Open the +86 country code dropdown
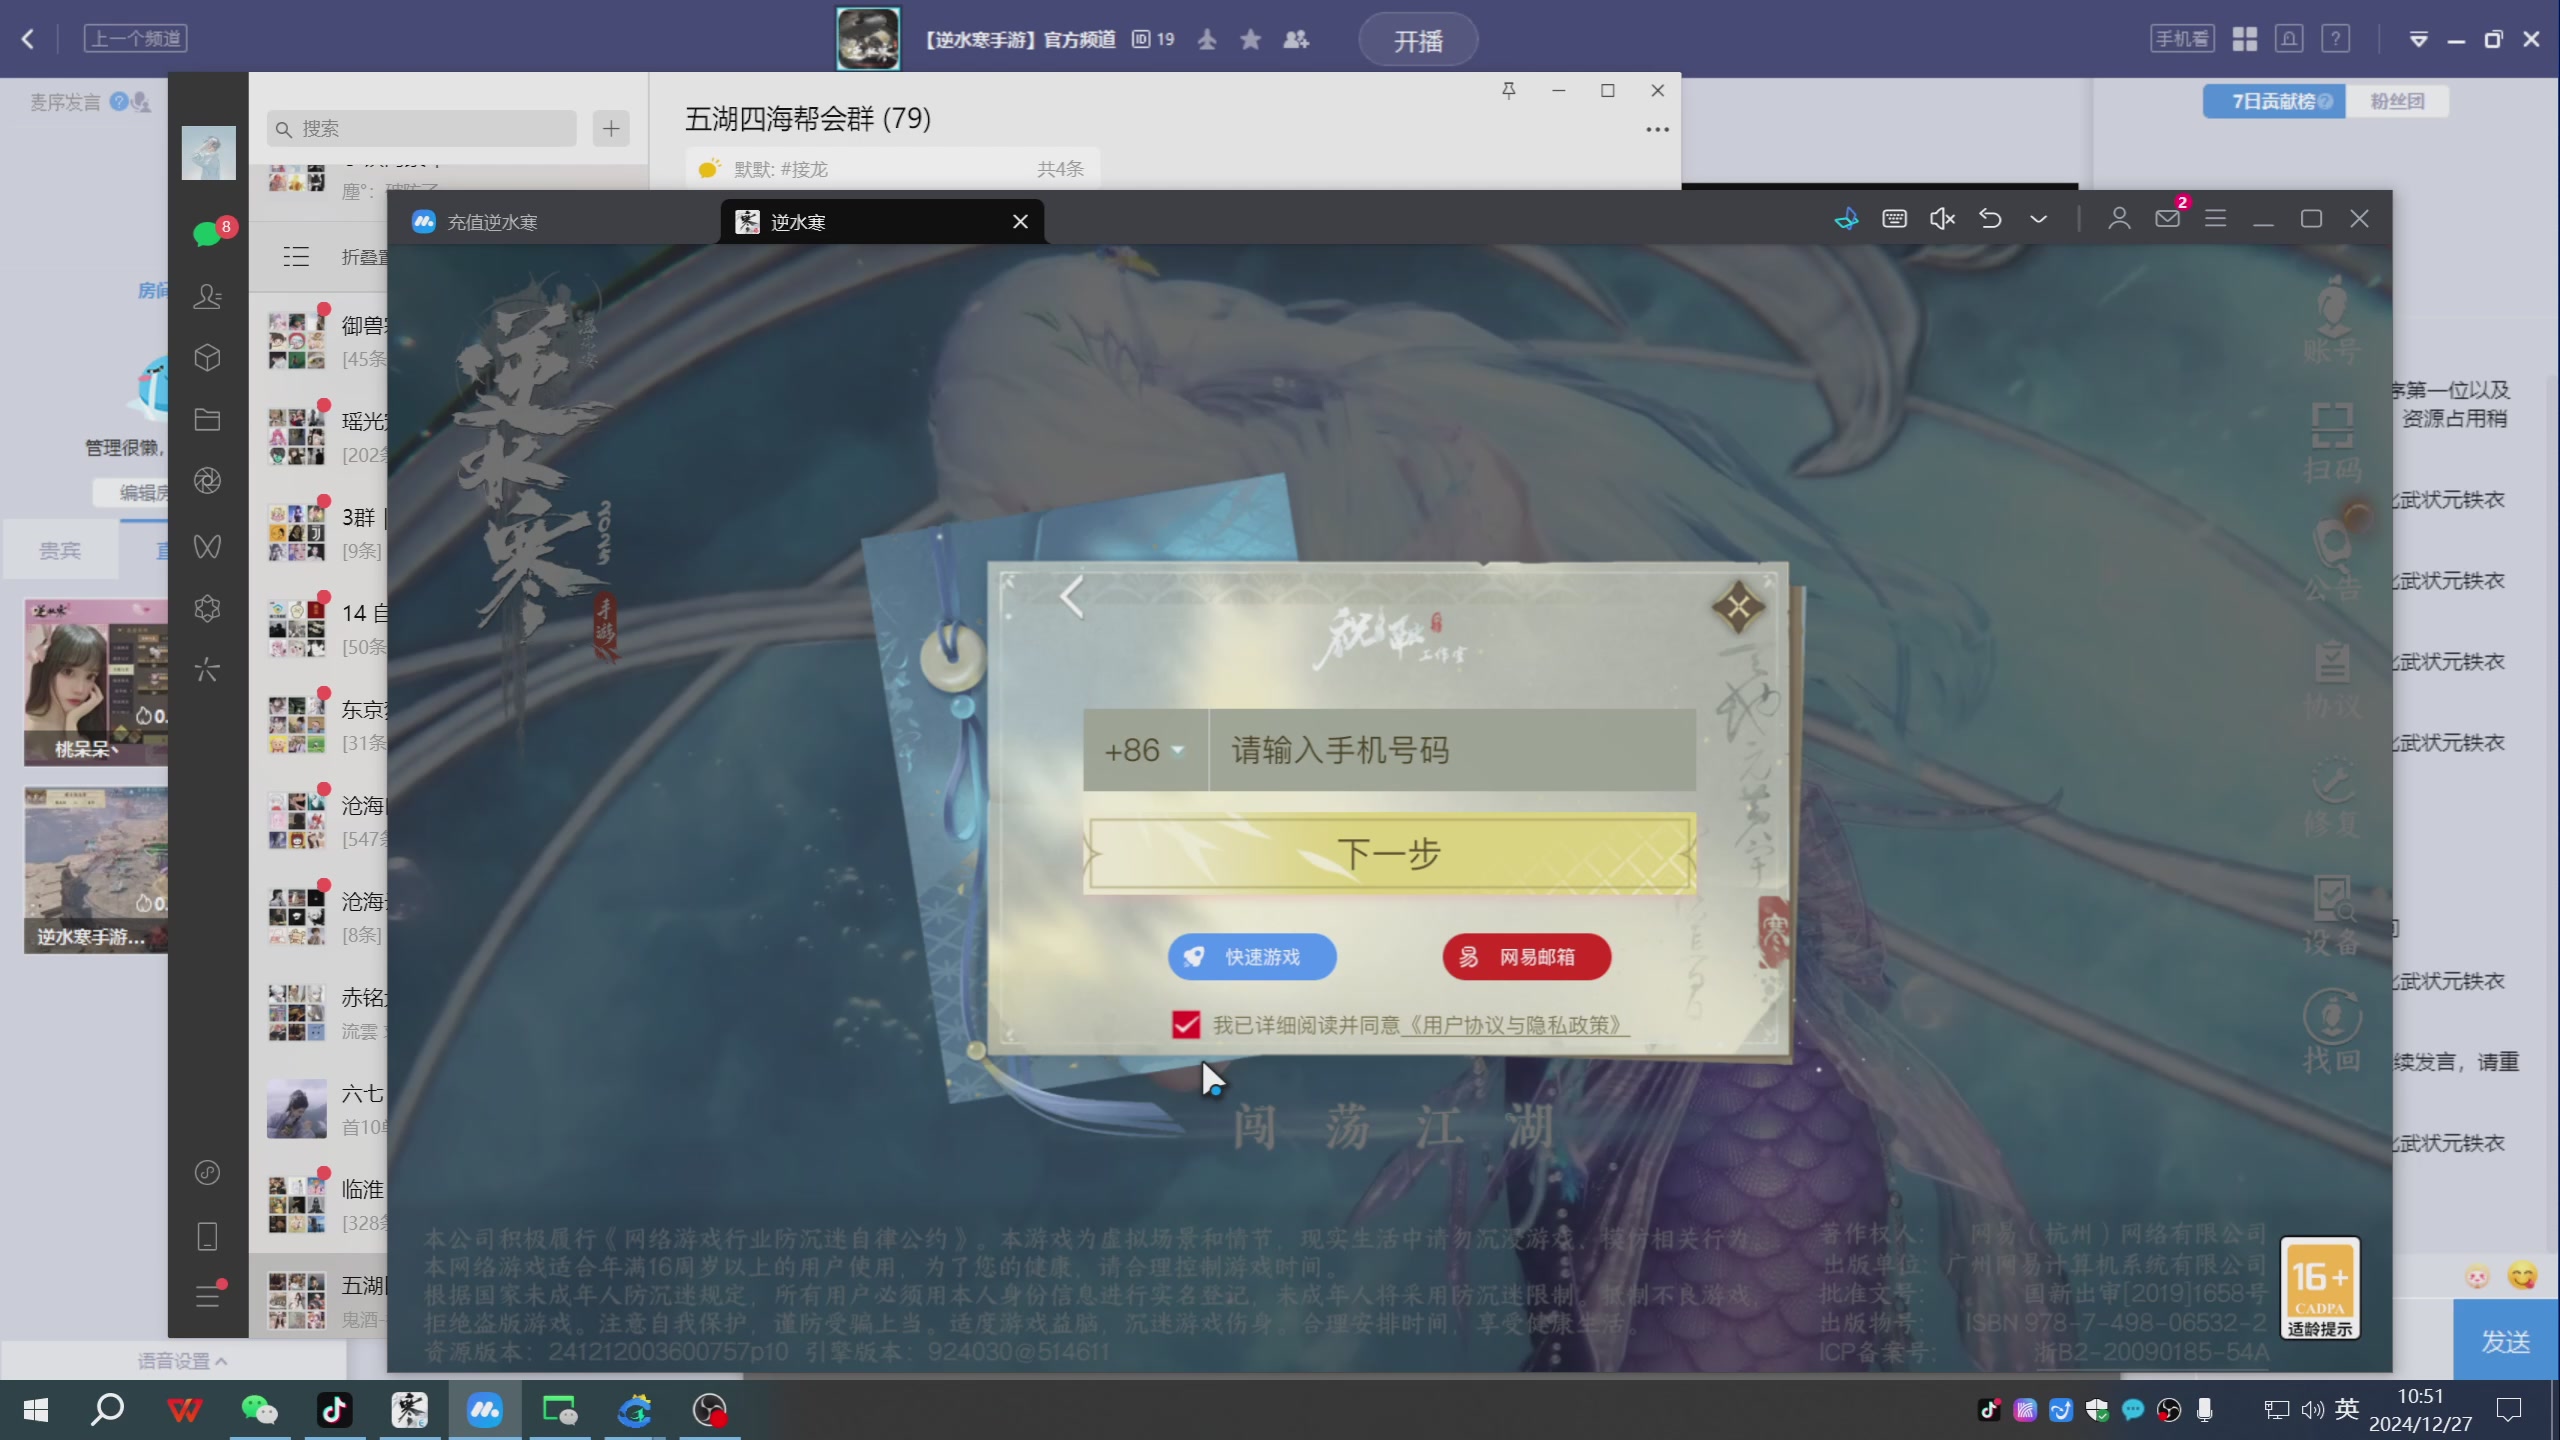Image resolution: width=2560 pixels, height=1440 pixels. (x=1145, y=750)
